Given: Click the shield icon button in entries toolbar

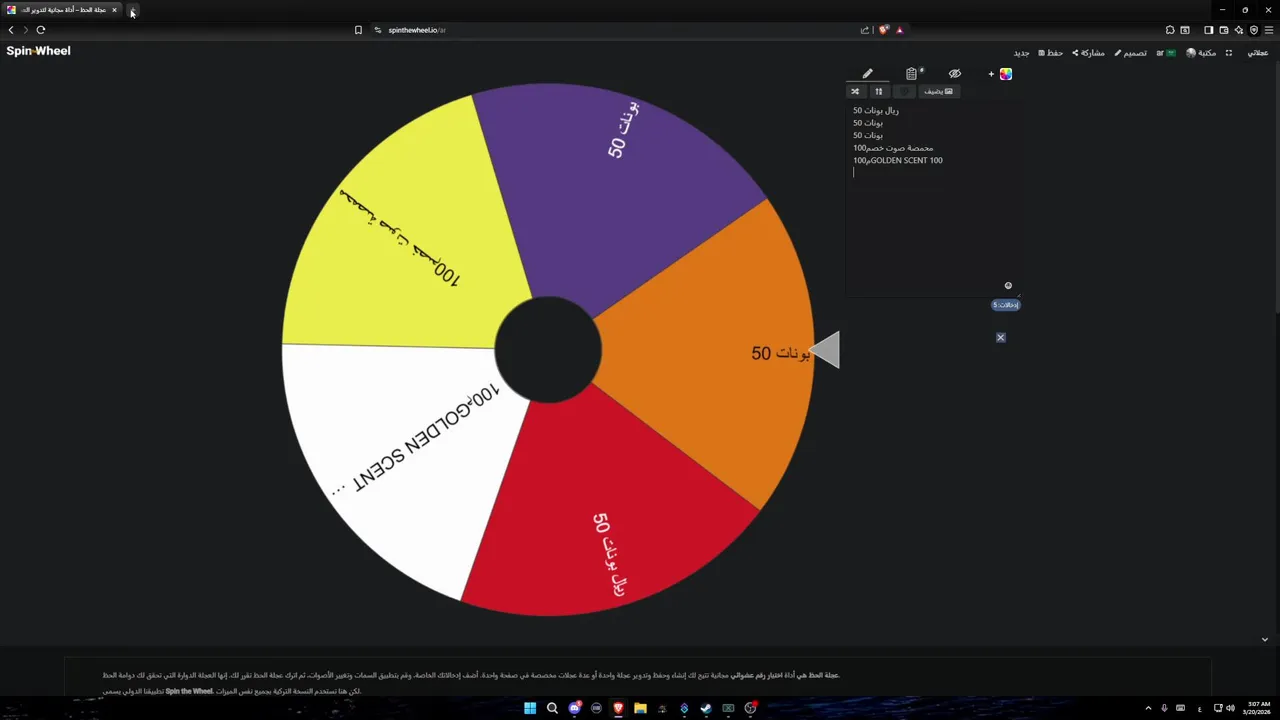Looking at the screenshot, I should coord(904,91).
